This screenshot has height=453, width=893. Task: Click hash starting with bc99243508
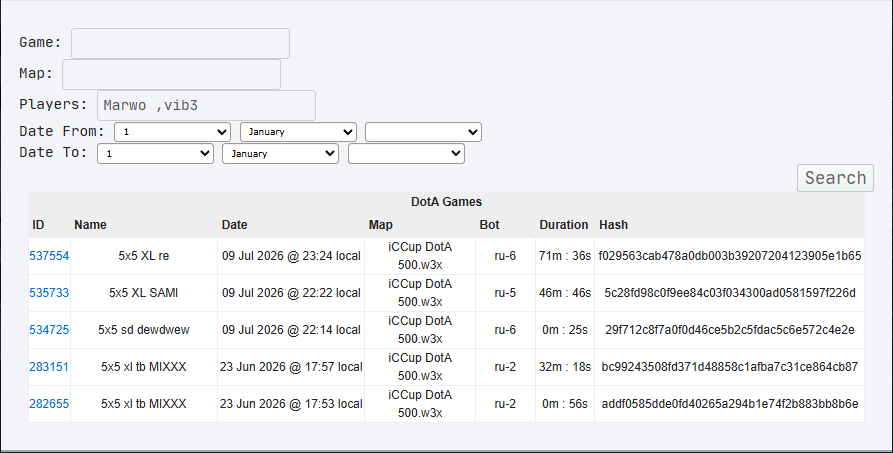[x=730, y=367]
